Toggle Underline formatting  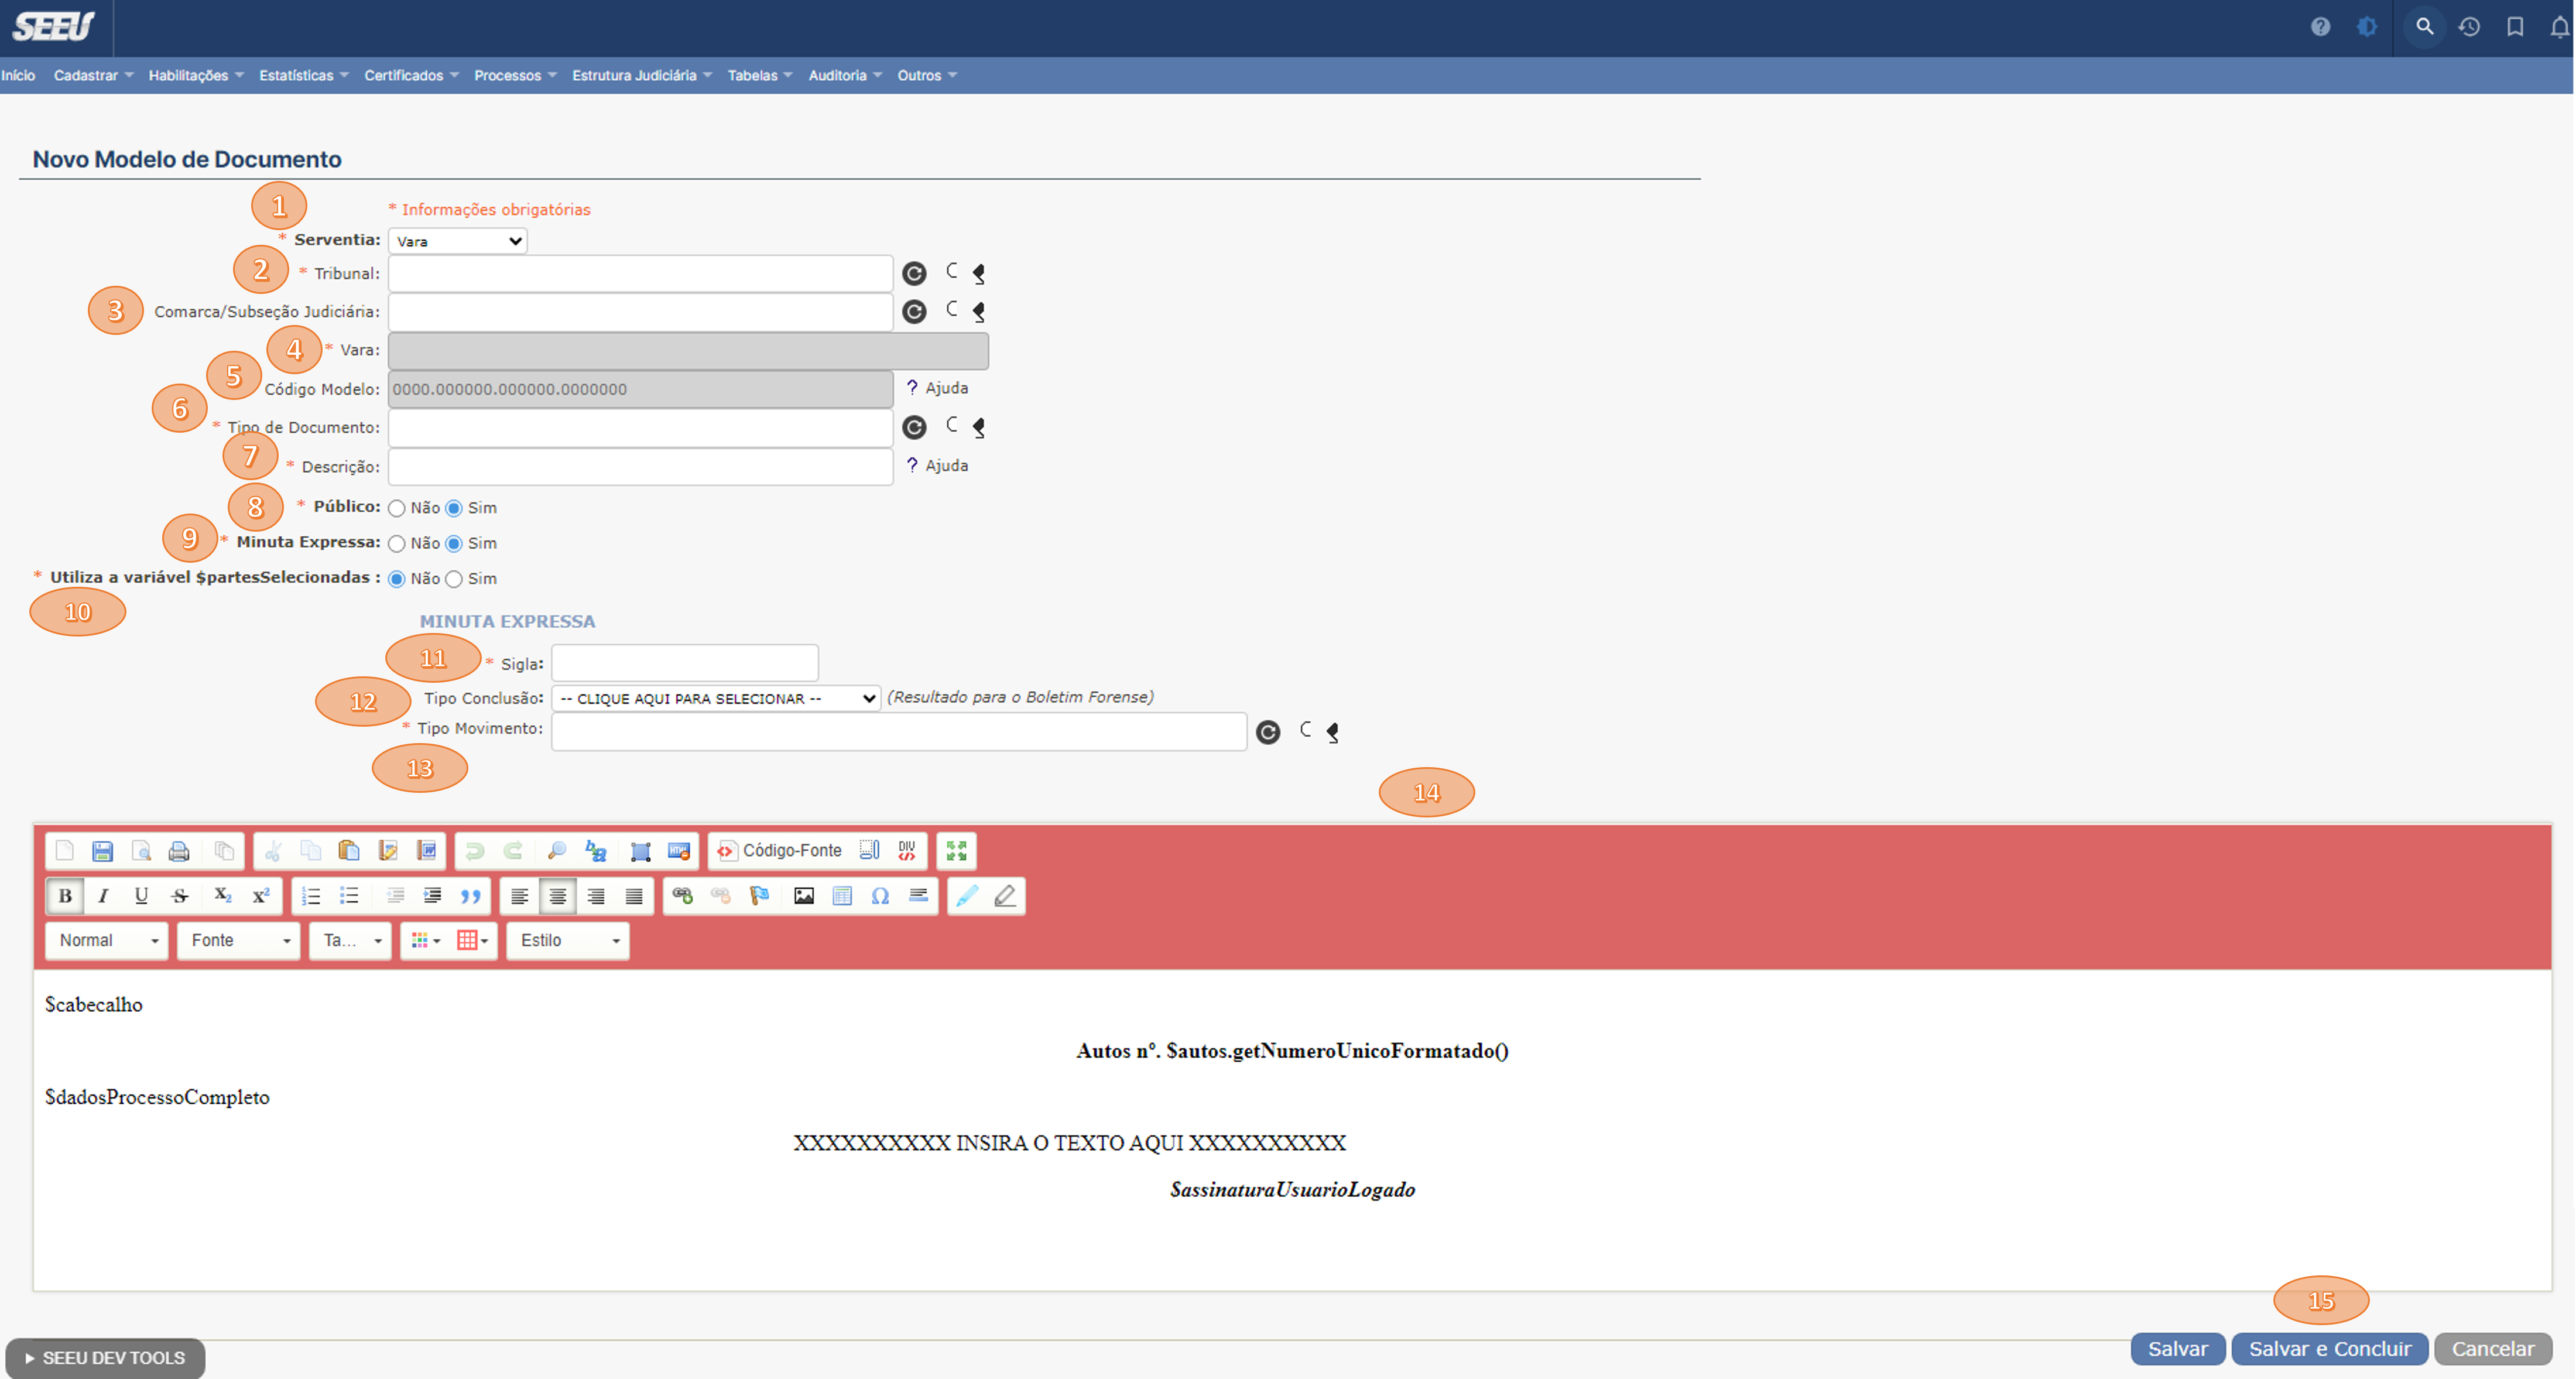pos(141,896)
